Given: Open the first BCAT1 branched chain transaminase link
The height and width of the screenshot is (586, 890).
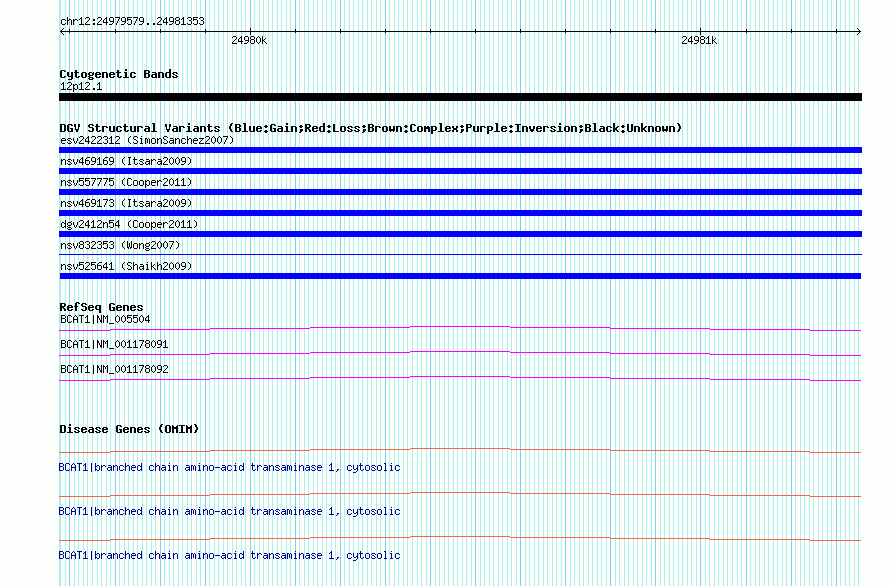Looking at the screenshot, I should point(229,467).
